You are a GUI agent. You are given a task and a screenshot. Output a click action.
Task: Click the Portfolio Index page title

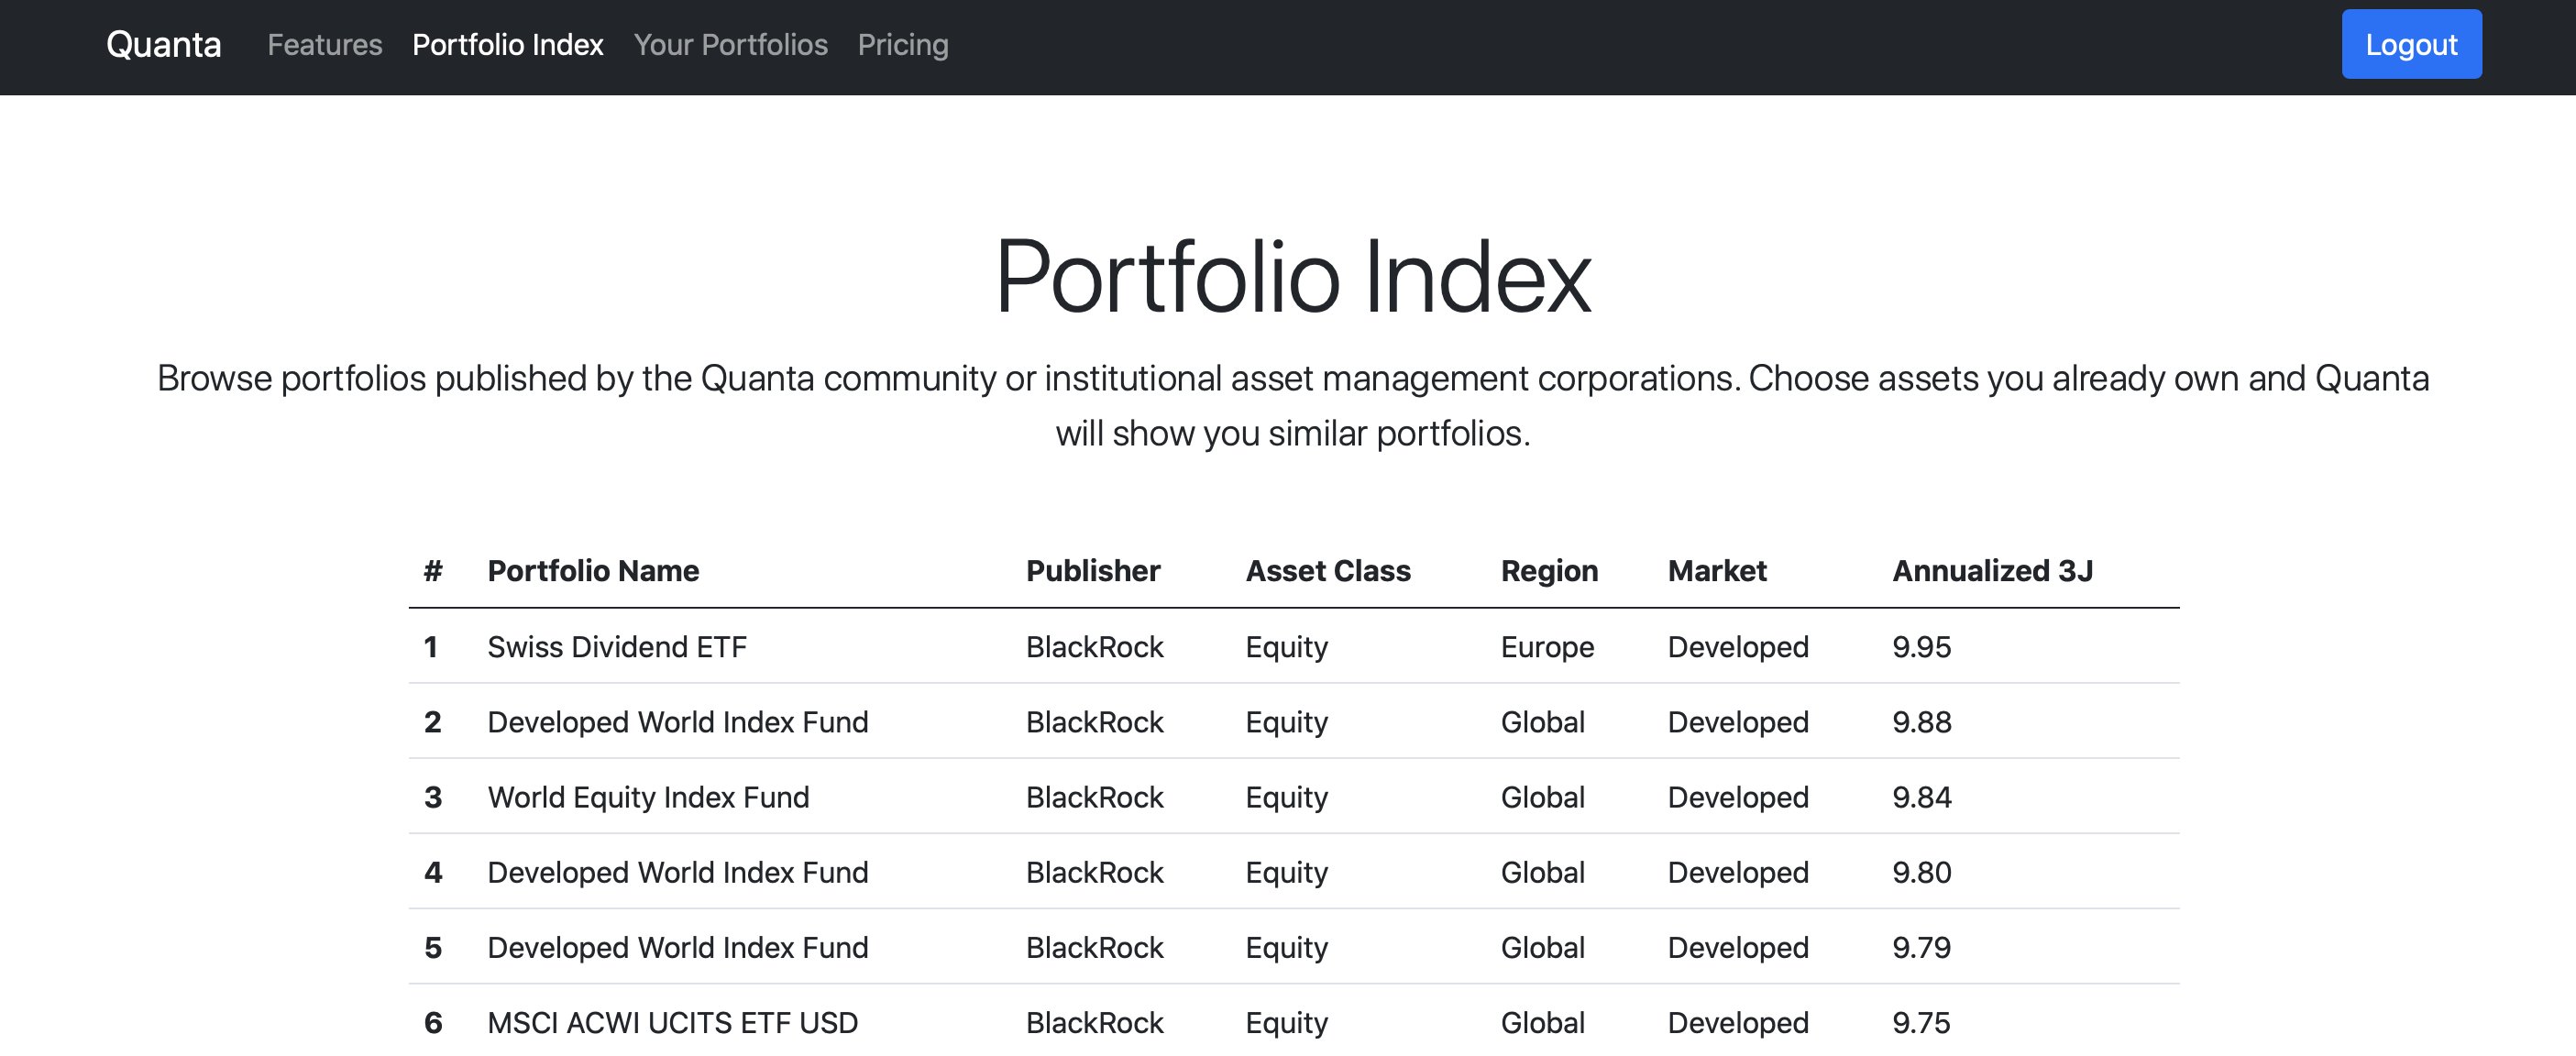pyautogui.click(x=1288, y=280)
